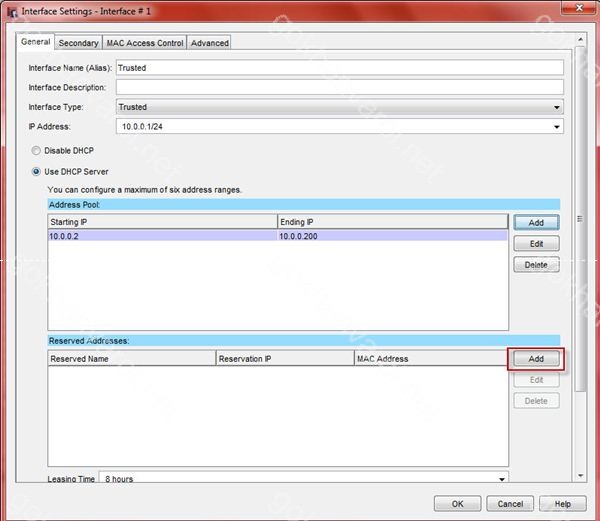Image resolution: width=600 pixels, height=521 pixels.
Task: Click the Interface Description text field
Action: [339, 88]
